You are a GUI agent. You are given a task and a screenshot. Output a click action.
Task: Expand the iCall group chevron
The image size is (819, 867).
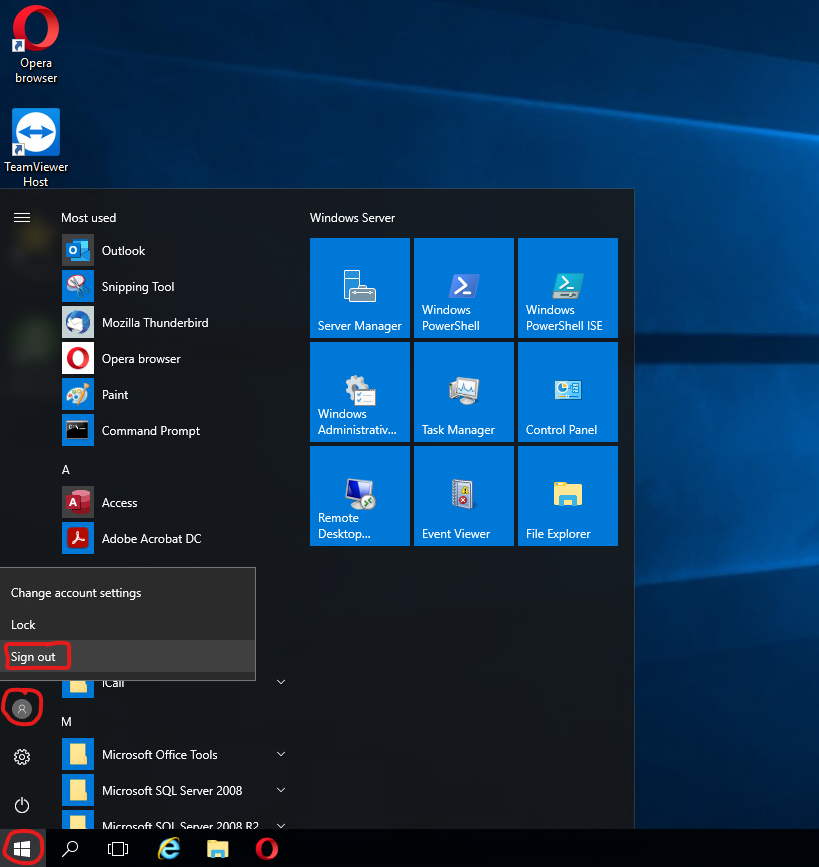tap(280, 681)
